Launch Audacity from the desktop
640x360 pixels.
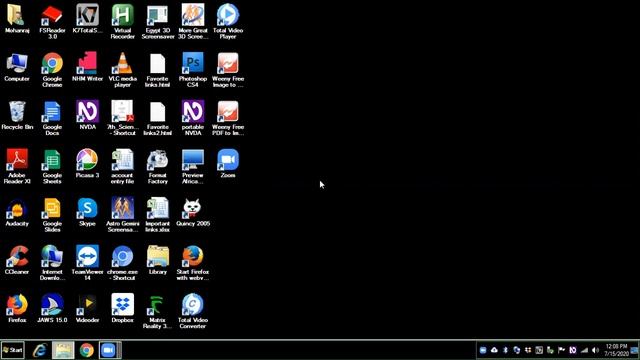coord(17,212)
